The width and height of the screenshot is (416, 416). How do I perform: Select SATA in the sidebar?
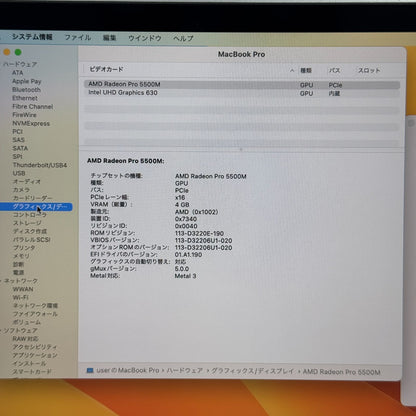pyautogui.click(x=20, y=148)
